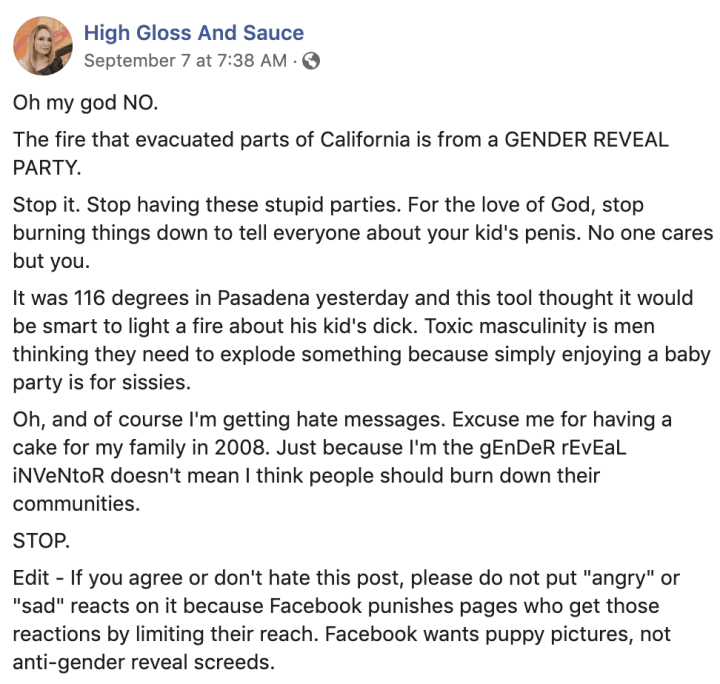This screenshot has height=684, width=720.
Task: Click the mixed-case 'iNVeNtoR' word
Action: coord(59,476)
